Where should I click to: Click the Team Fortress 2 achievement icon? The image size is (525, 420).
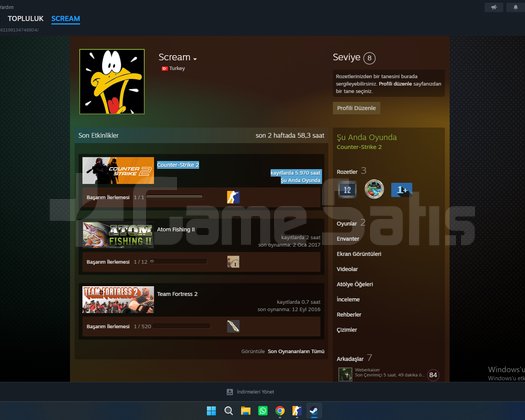[233, 326]
